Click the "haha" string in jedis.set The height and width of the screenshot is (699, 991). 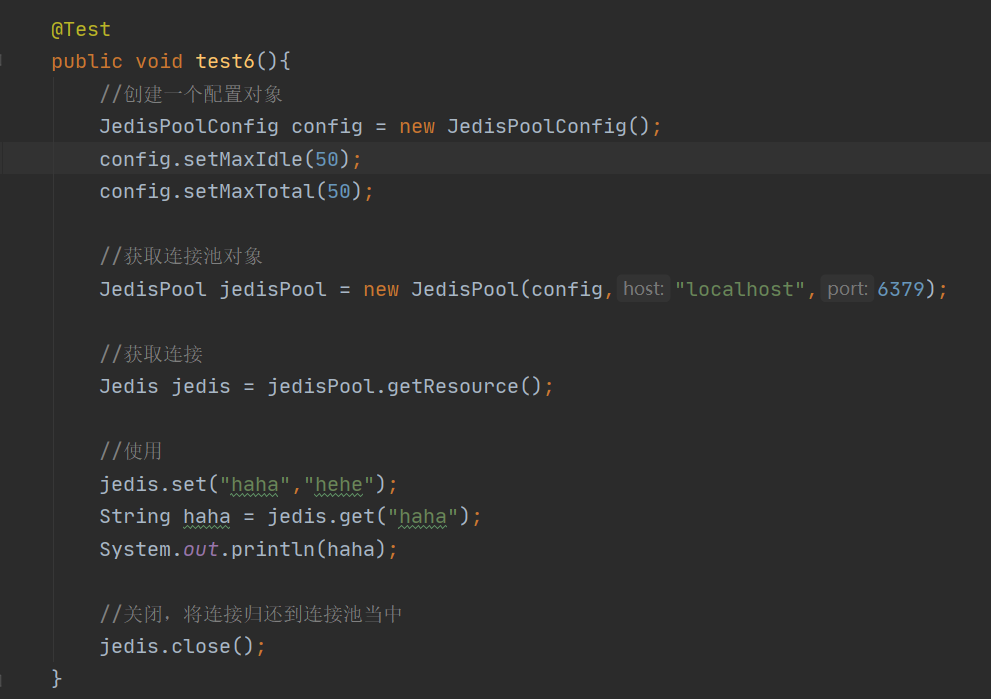tap(255, 485)
